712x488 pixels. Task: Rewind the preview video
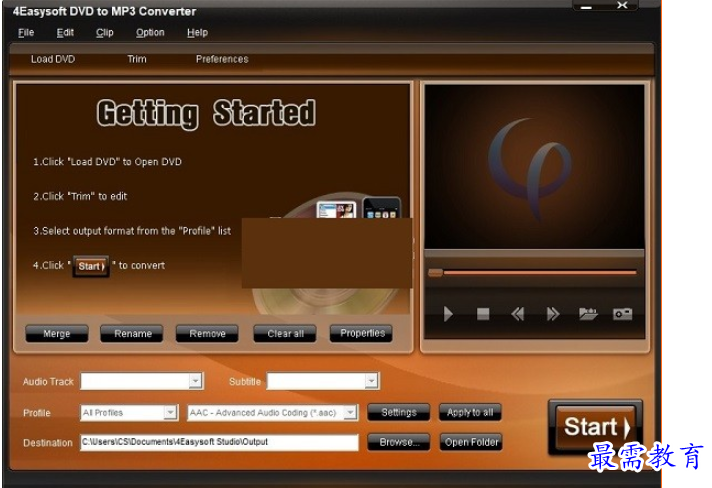pyautogui.click(x=518, y=314)
